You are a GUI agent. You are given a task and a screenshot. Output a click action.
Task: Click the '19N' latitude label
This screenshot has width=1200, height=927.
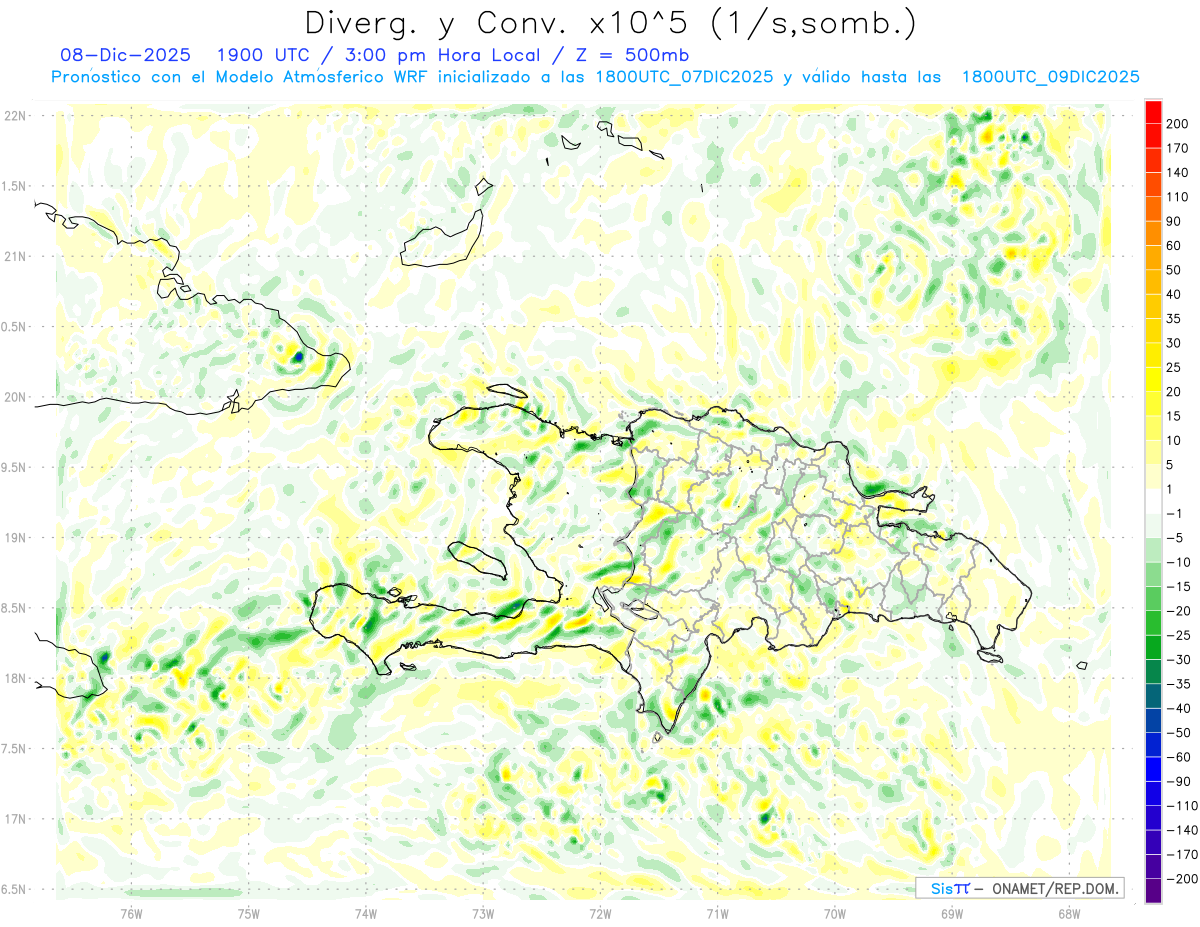point(15,537)
